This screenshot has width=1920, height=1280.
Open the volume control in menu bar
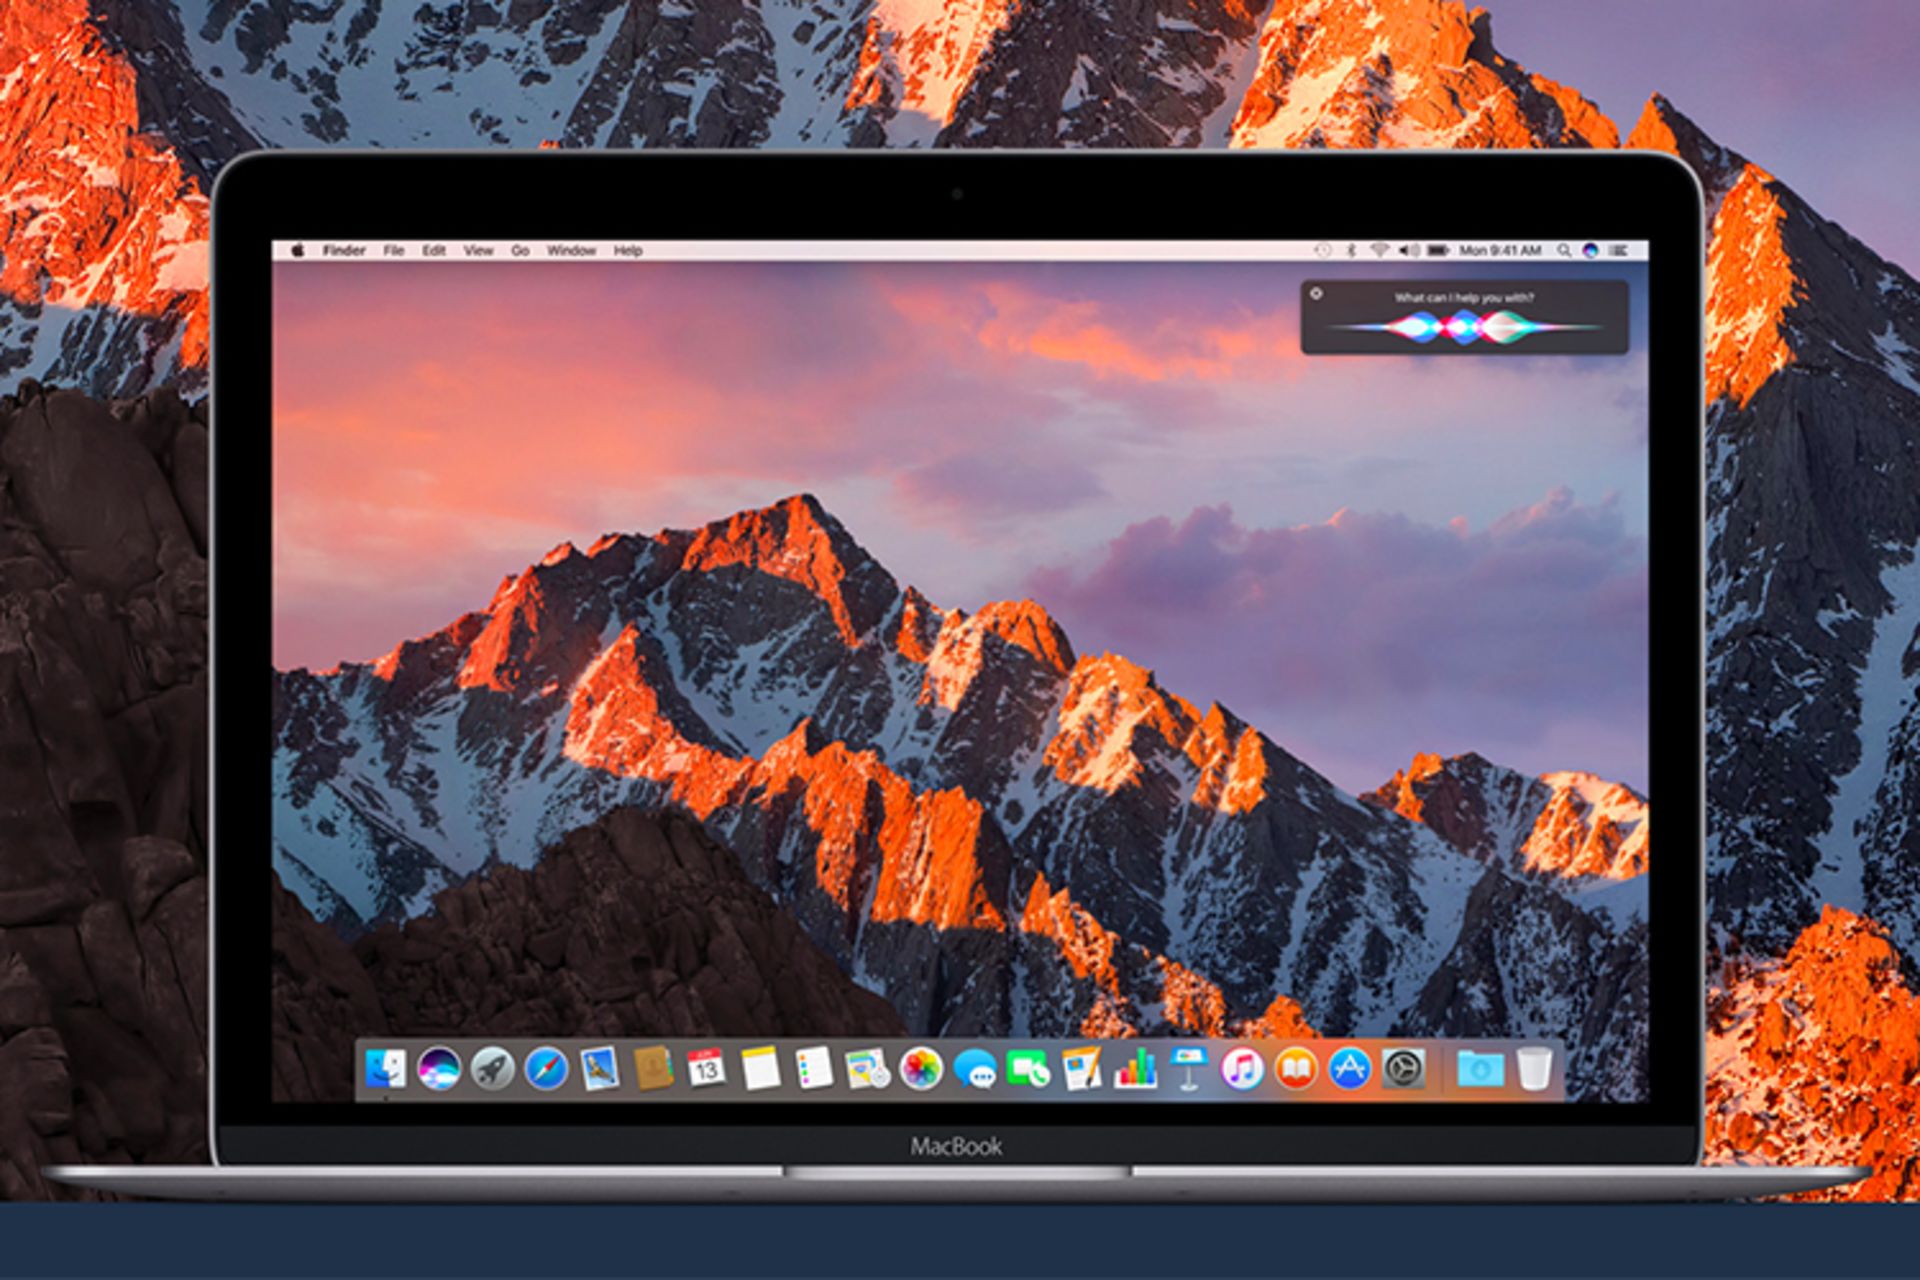(x=1408, y=250)
